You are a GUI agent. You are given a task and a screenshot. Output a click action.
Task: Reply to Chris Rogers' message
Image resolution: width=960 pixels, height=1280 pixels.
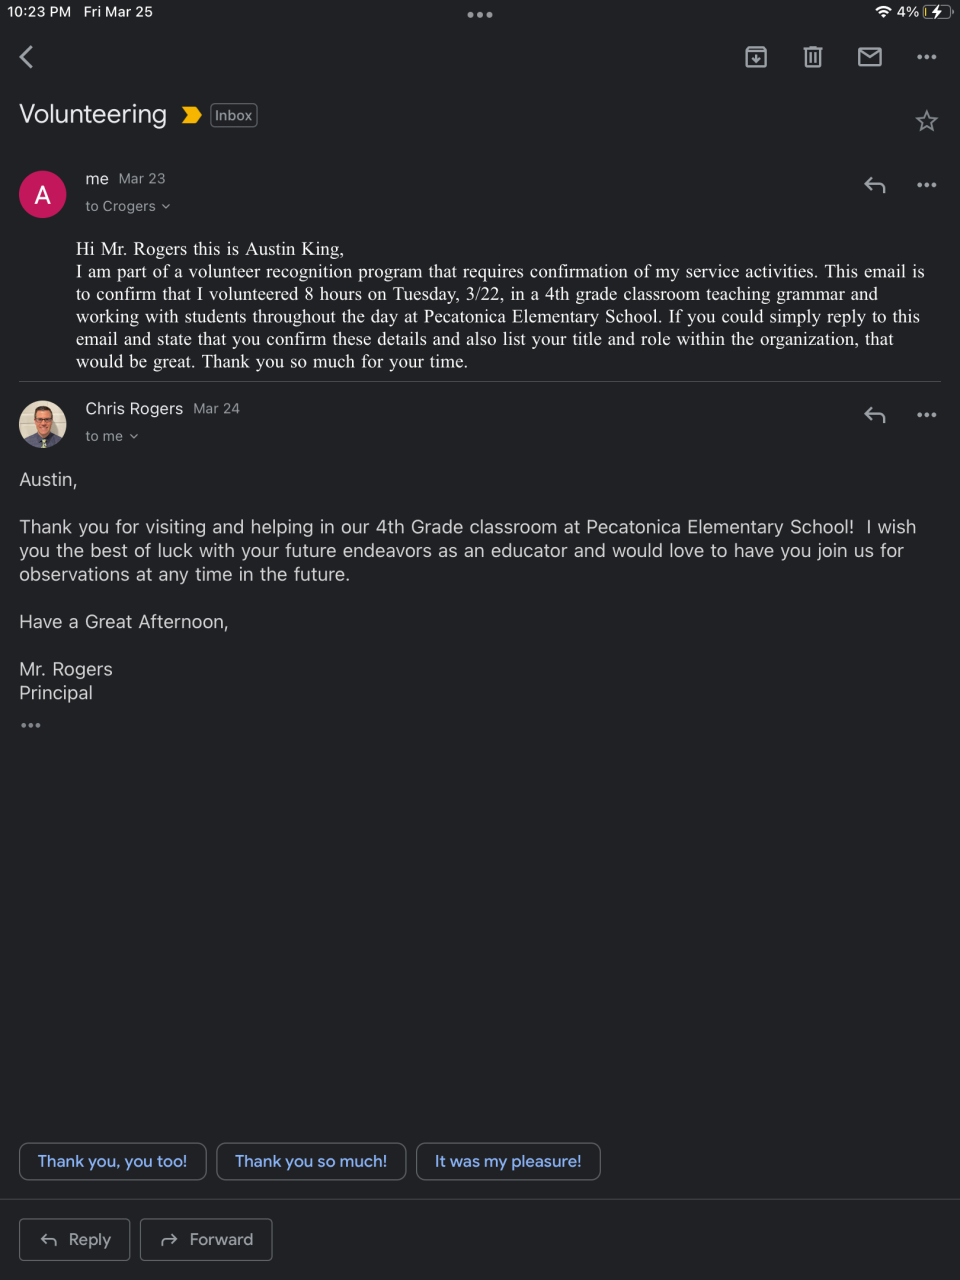coord(875,415)
